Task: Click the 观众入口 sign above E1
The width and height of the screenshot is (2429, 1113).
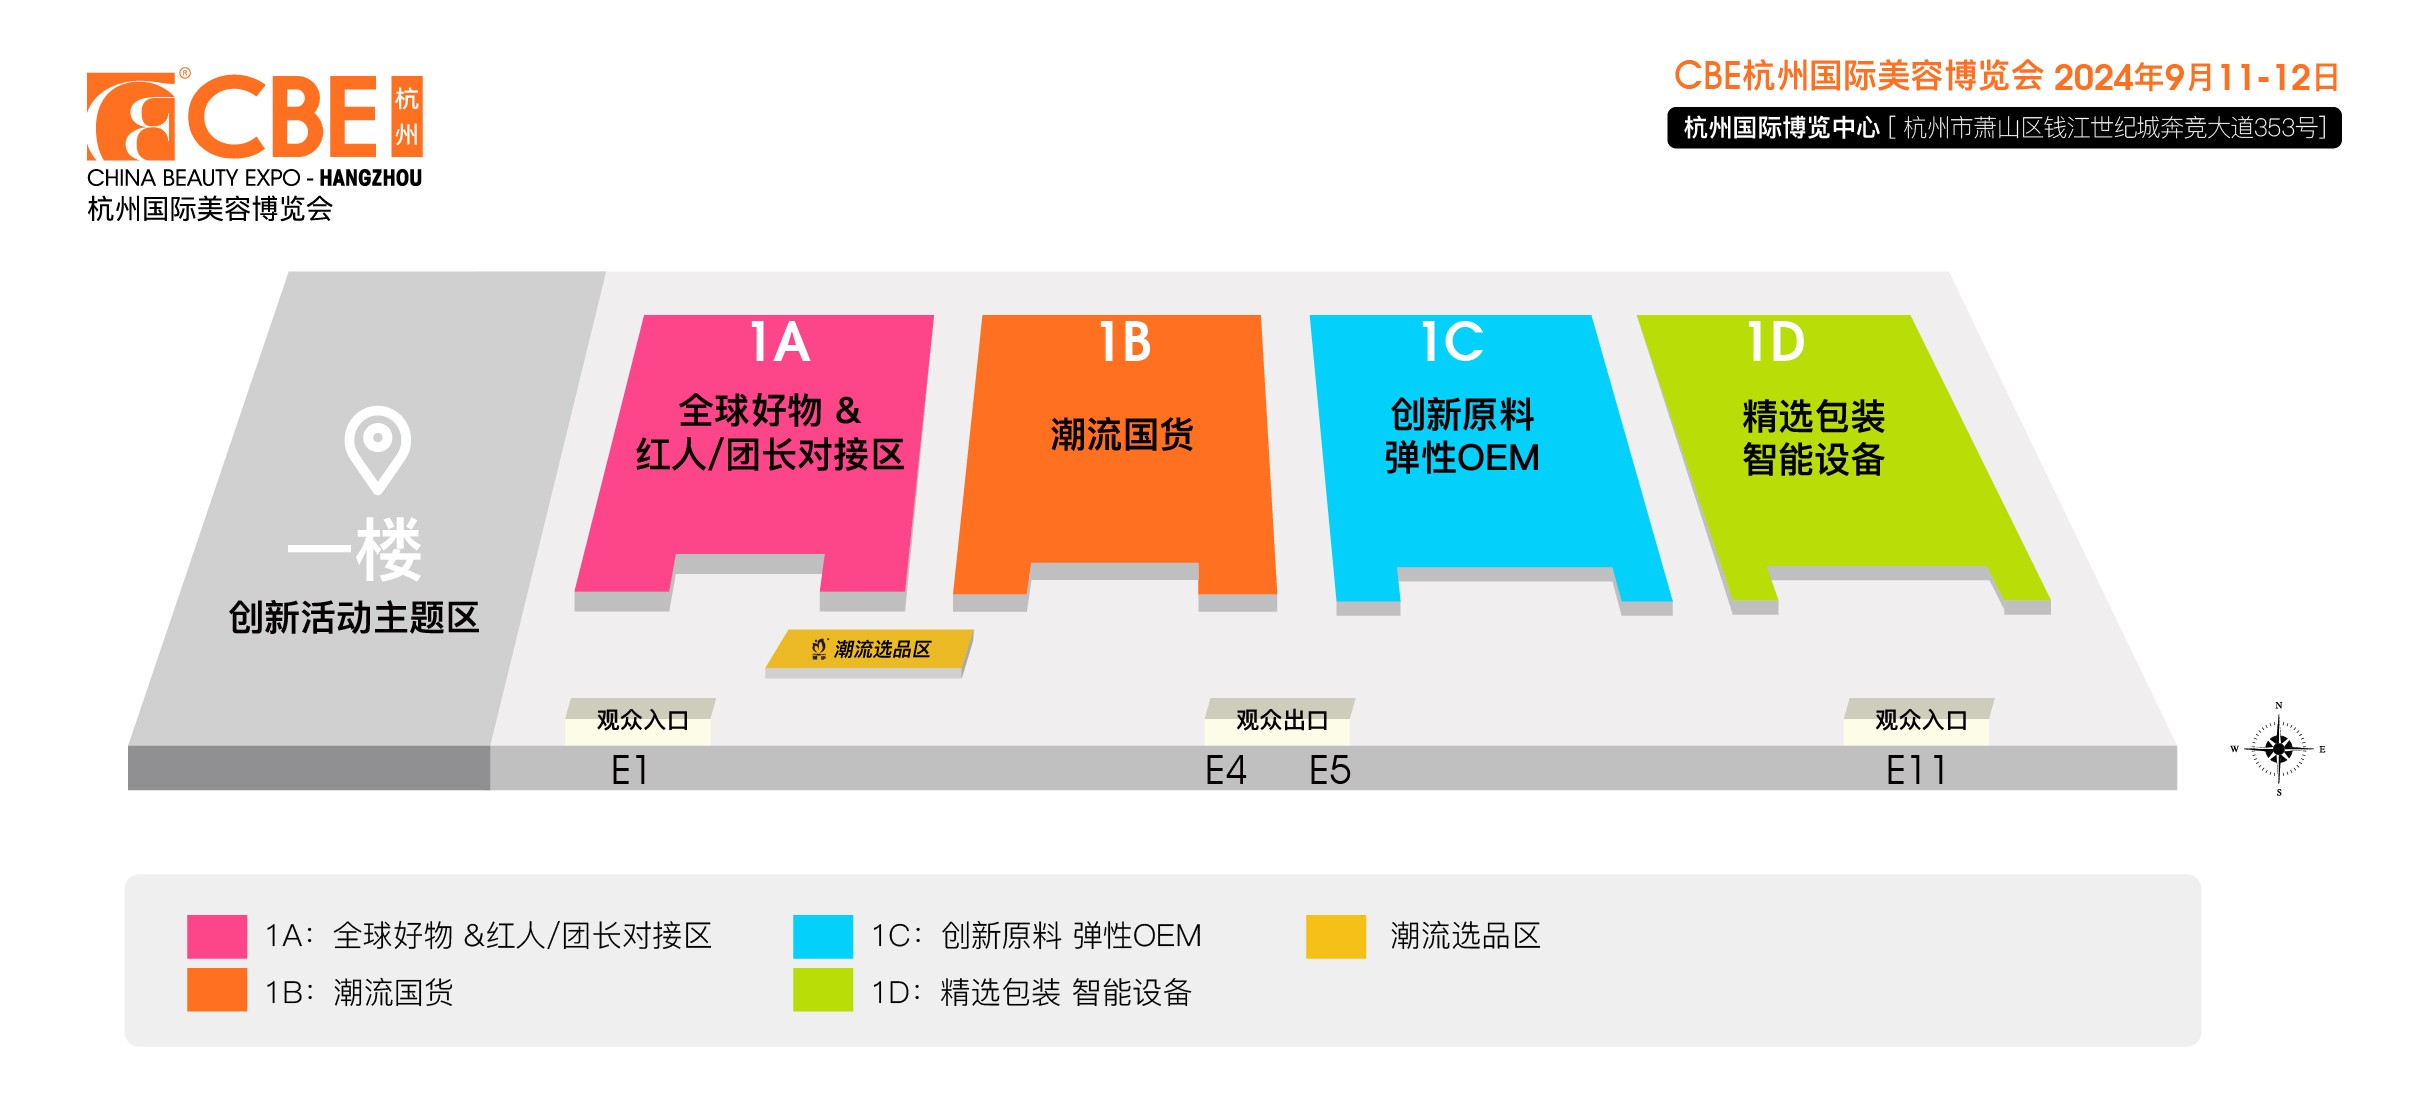Action: pyautogui.click(x=641, y=720)
